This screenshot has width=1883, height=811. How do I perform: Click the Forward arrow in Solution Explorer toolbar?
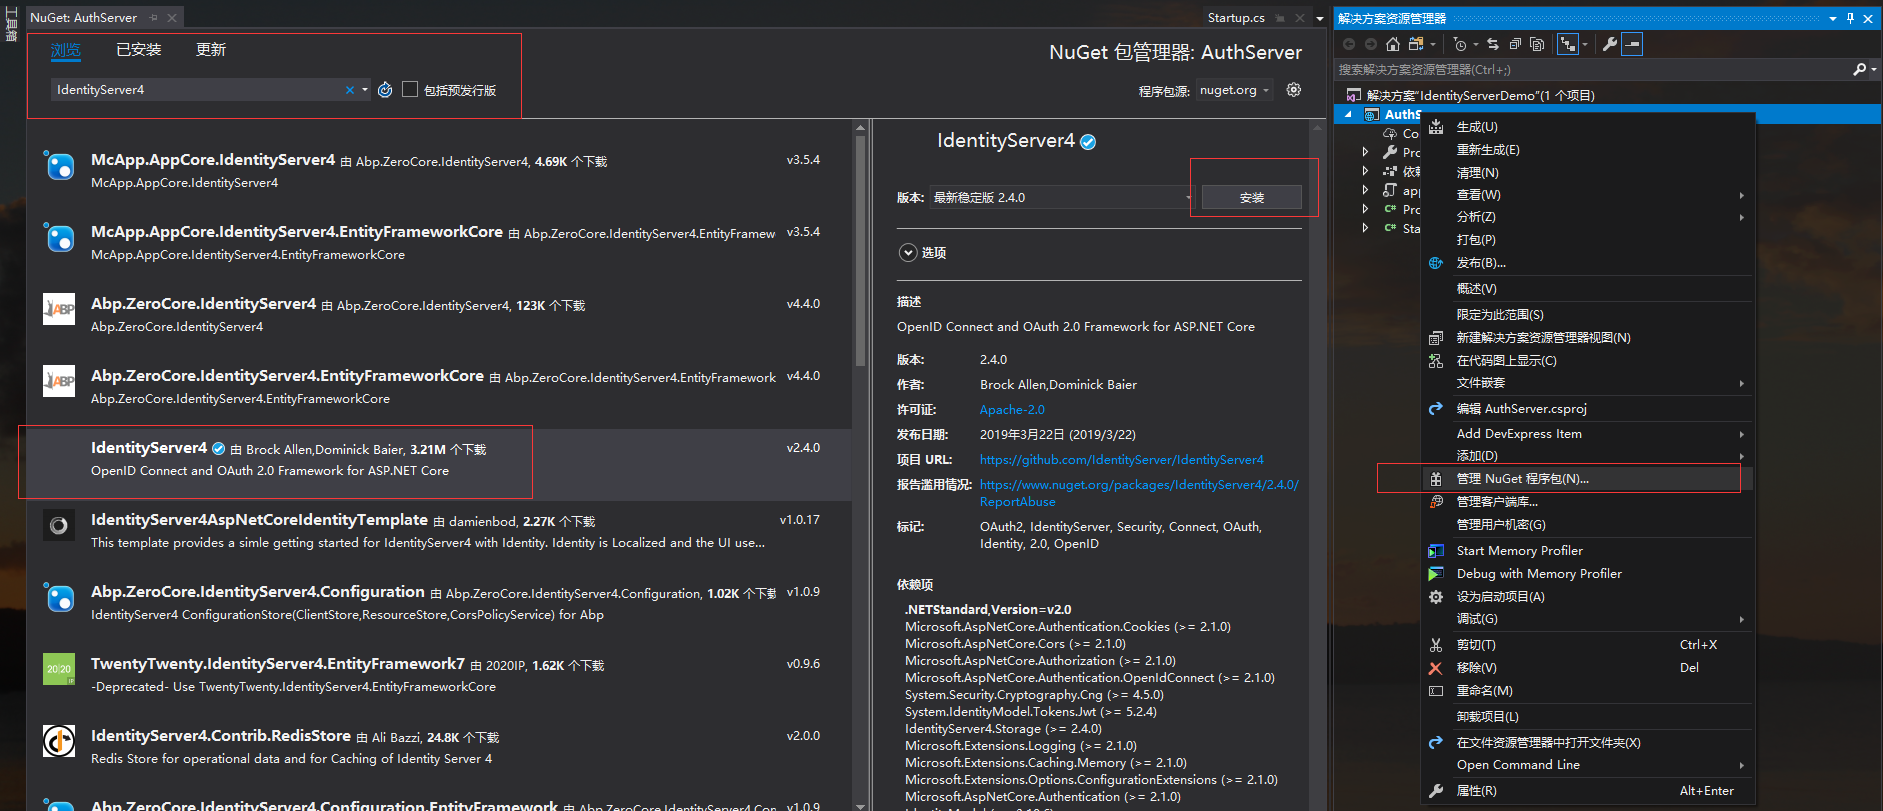pyautogui.click(x=1371, y=44)
